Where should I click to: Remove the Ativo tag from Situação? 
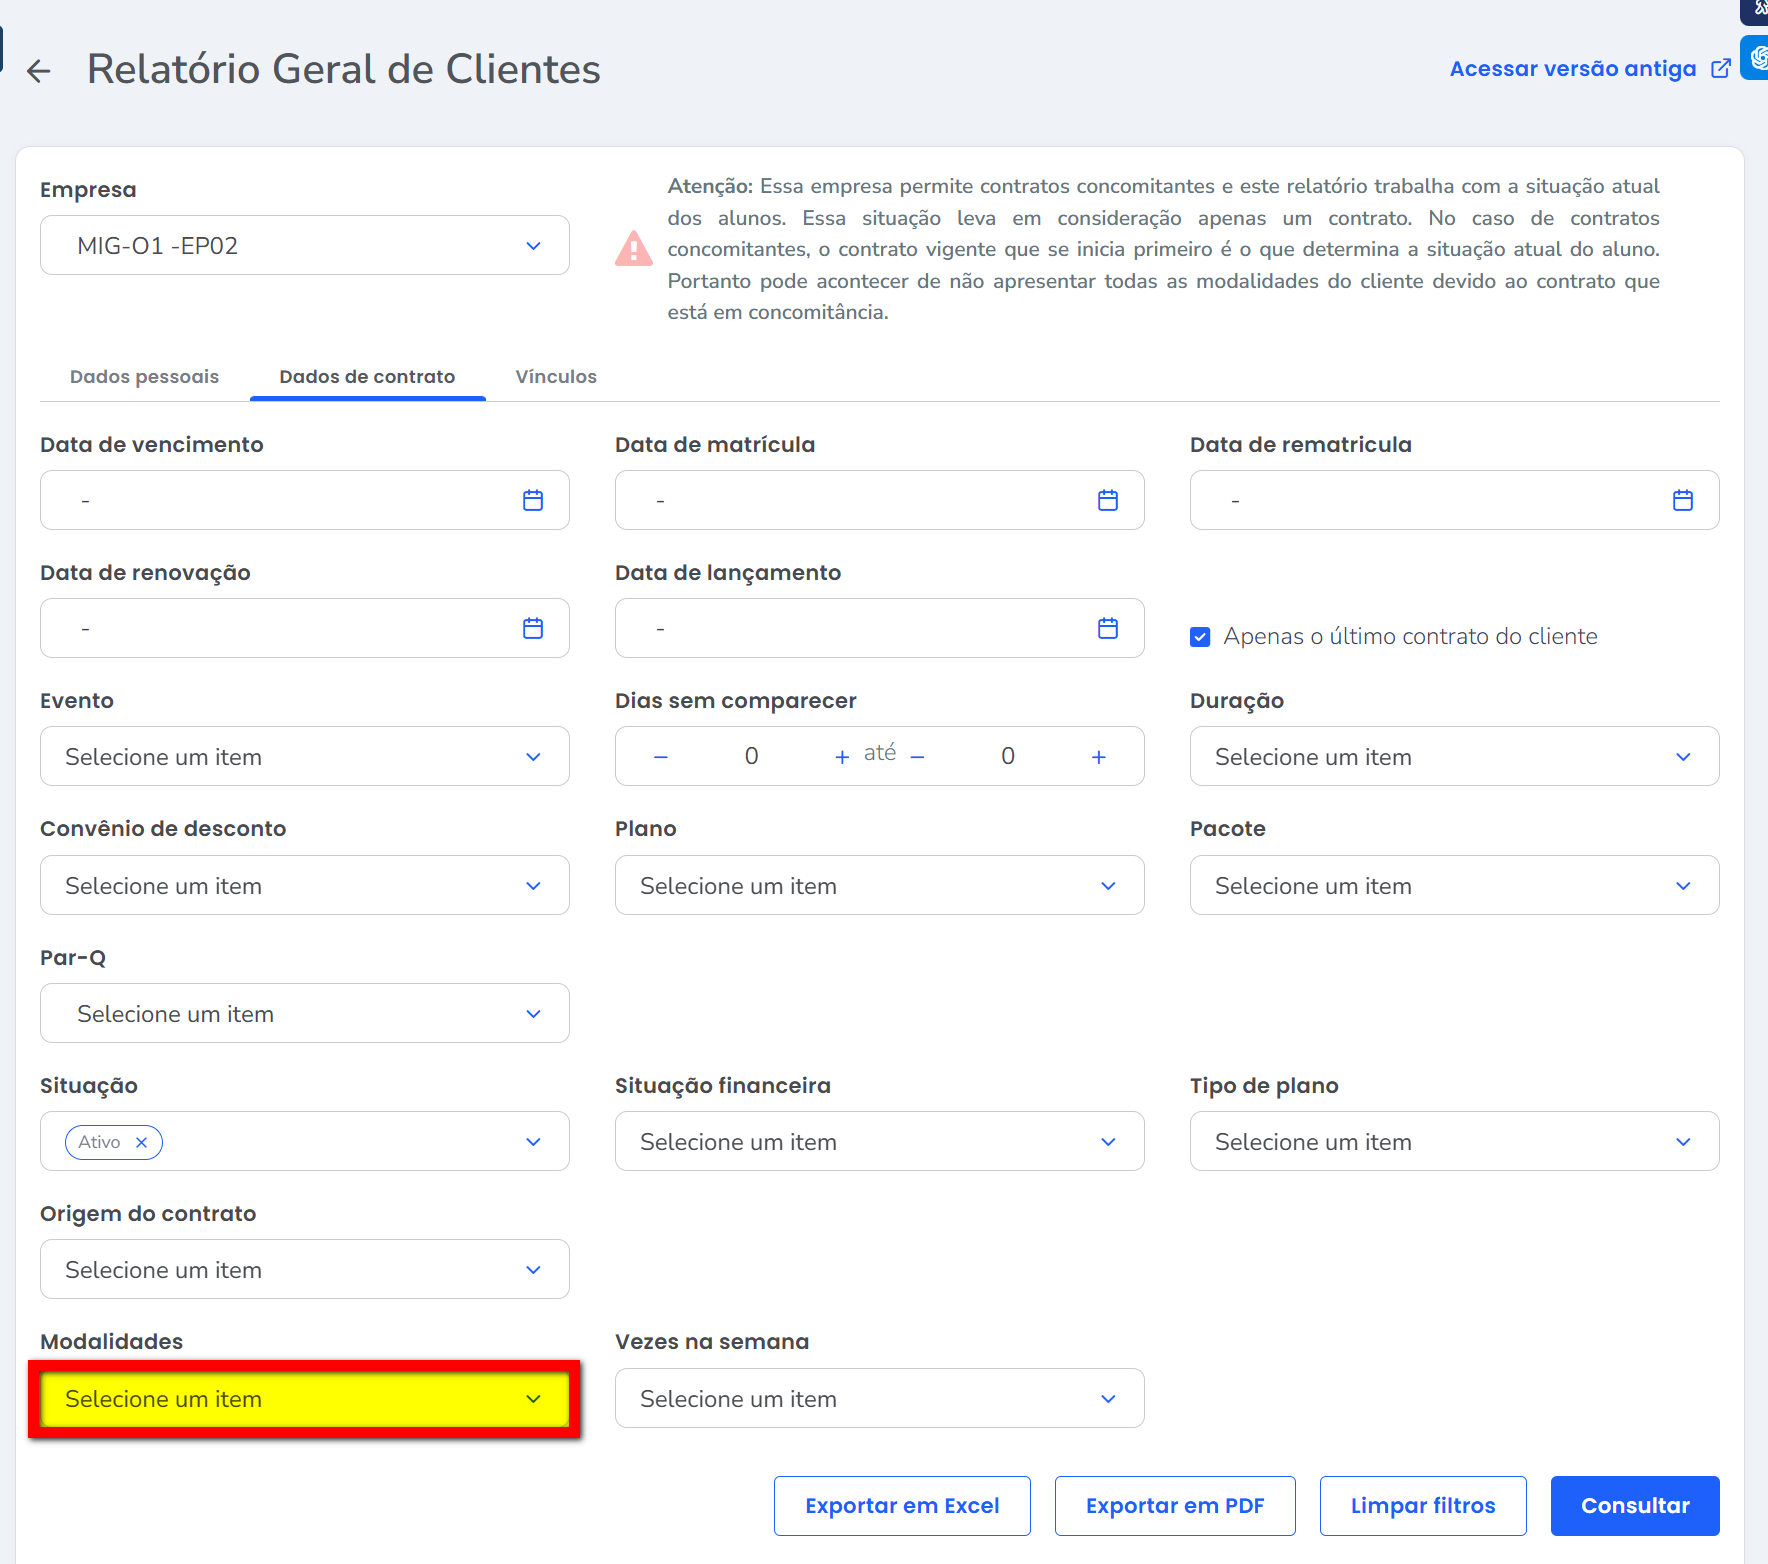click(x=142, y=1142)
